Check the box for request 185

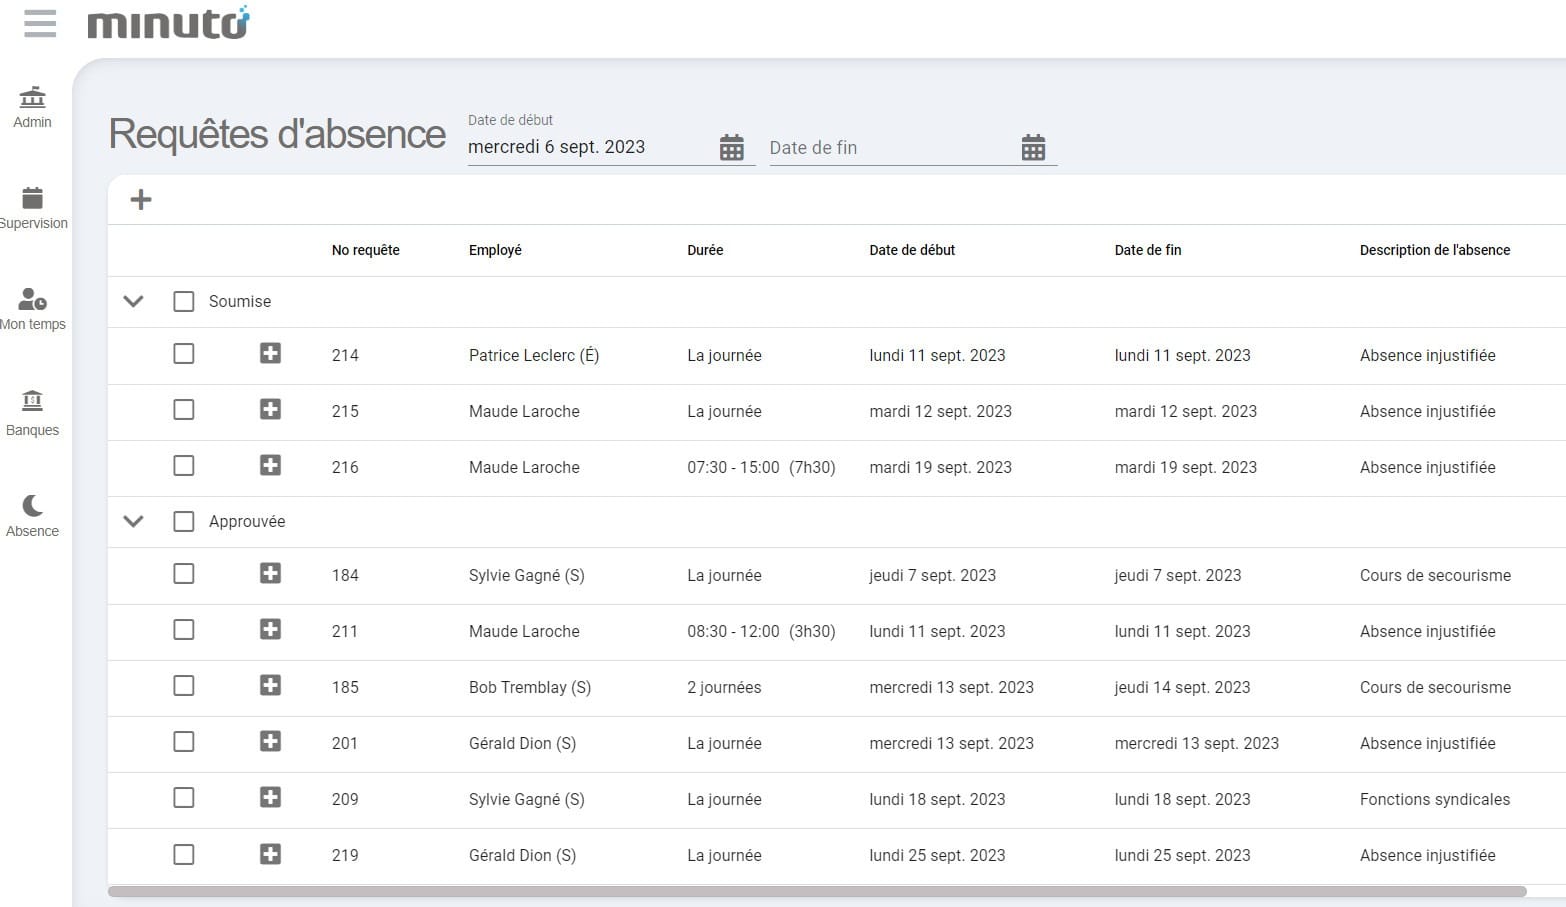(184, 686)
